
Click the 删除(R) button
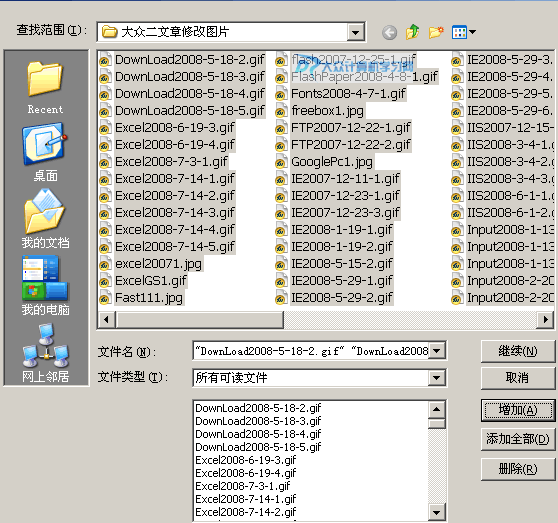517,469
